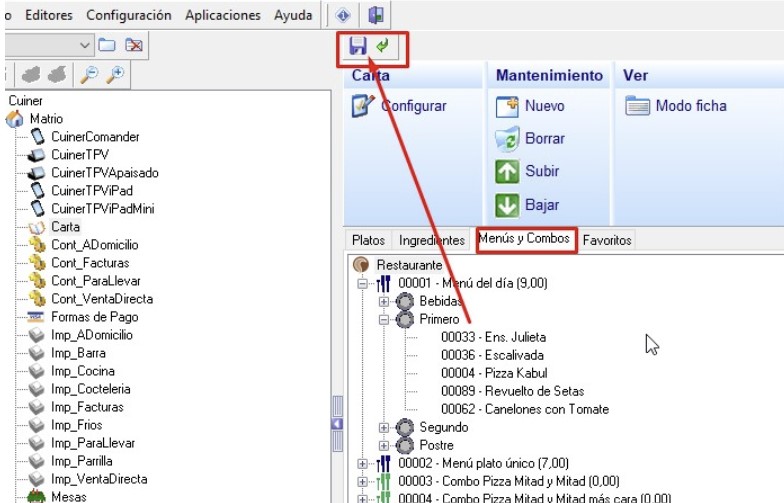Screen dimensions: 784x503
Task: Click the green cutlery icon of Combo 00003
Action: (x=383, y=482)
